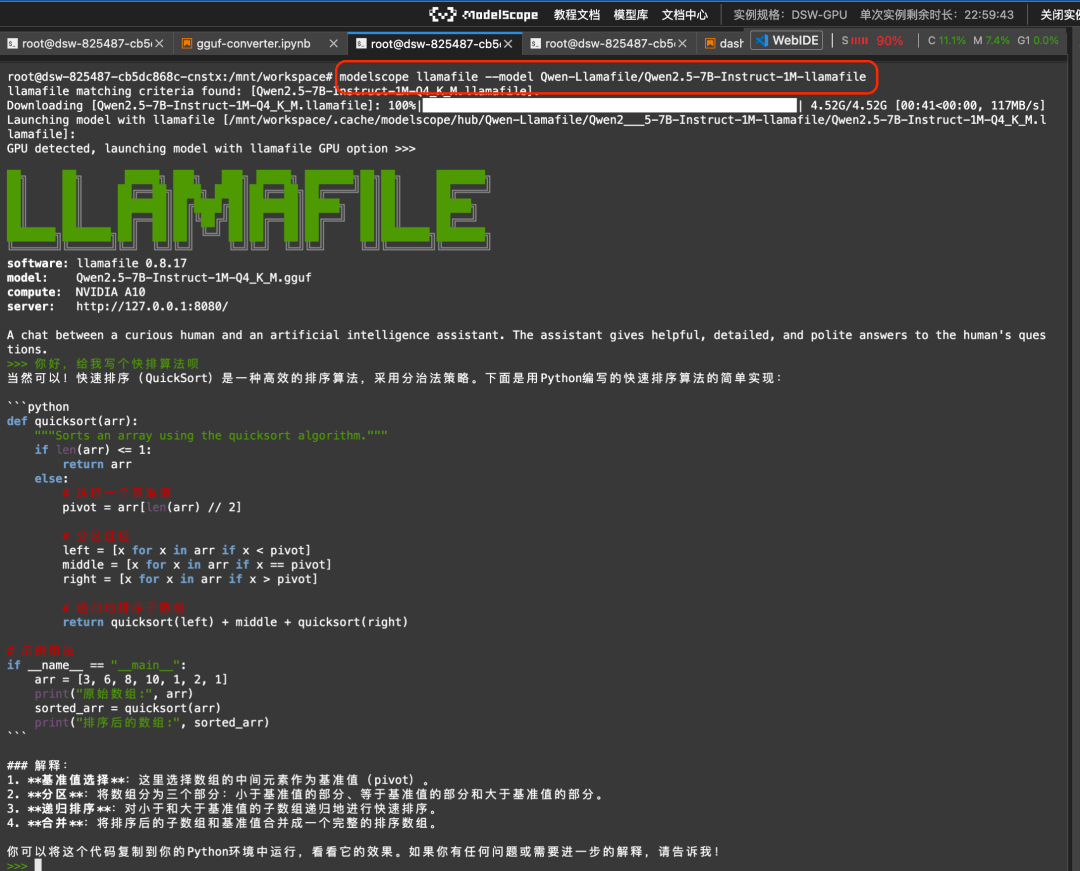Click the terminal icon on the fourth tab

pos(535,43)
